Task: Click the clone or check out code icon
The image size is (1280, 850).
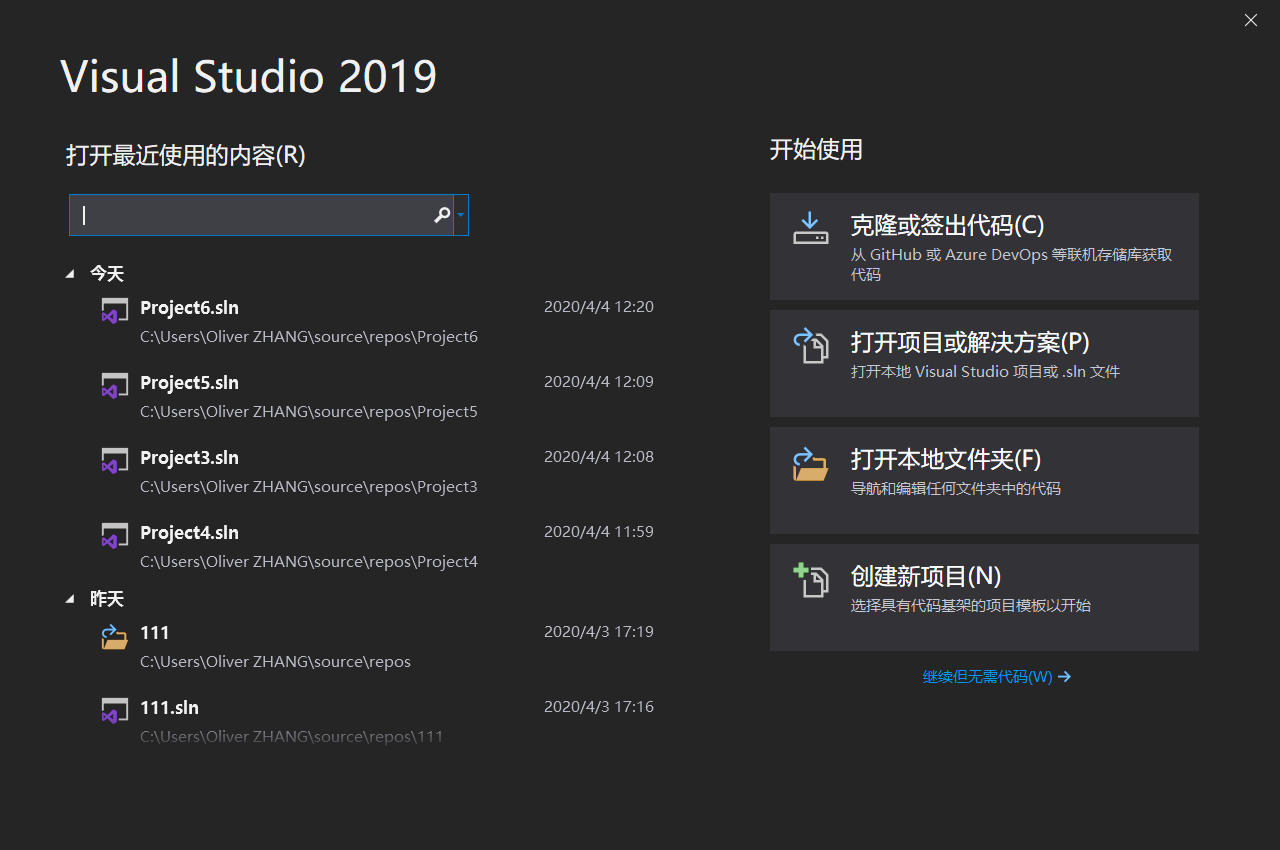Action: [811, 229]
